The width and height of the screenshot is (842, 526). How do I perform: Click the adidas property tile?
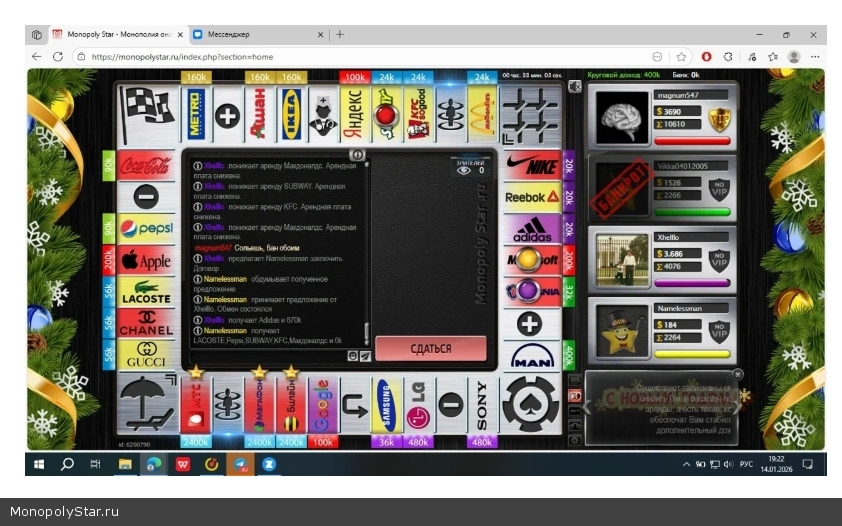tap(532, 229)
